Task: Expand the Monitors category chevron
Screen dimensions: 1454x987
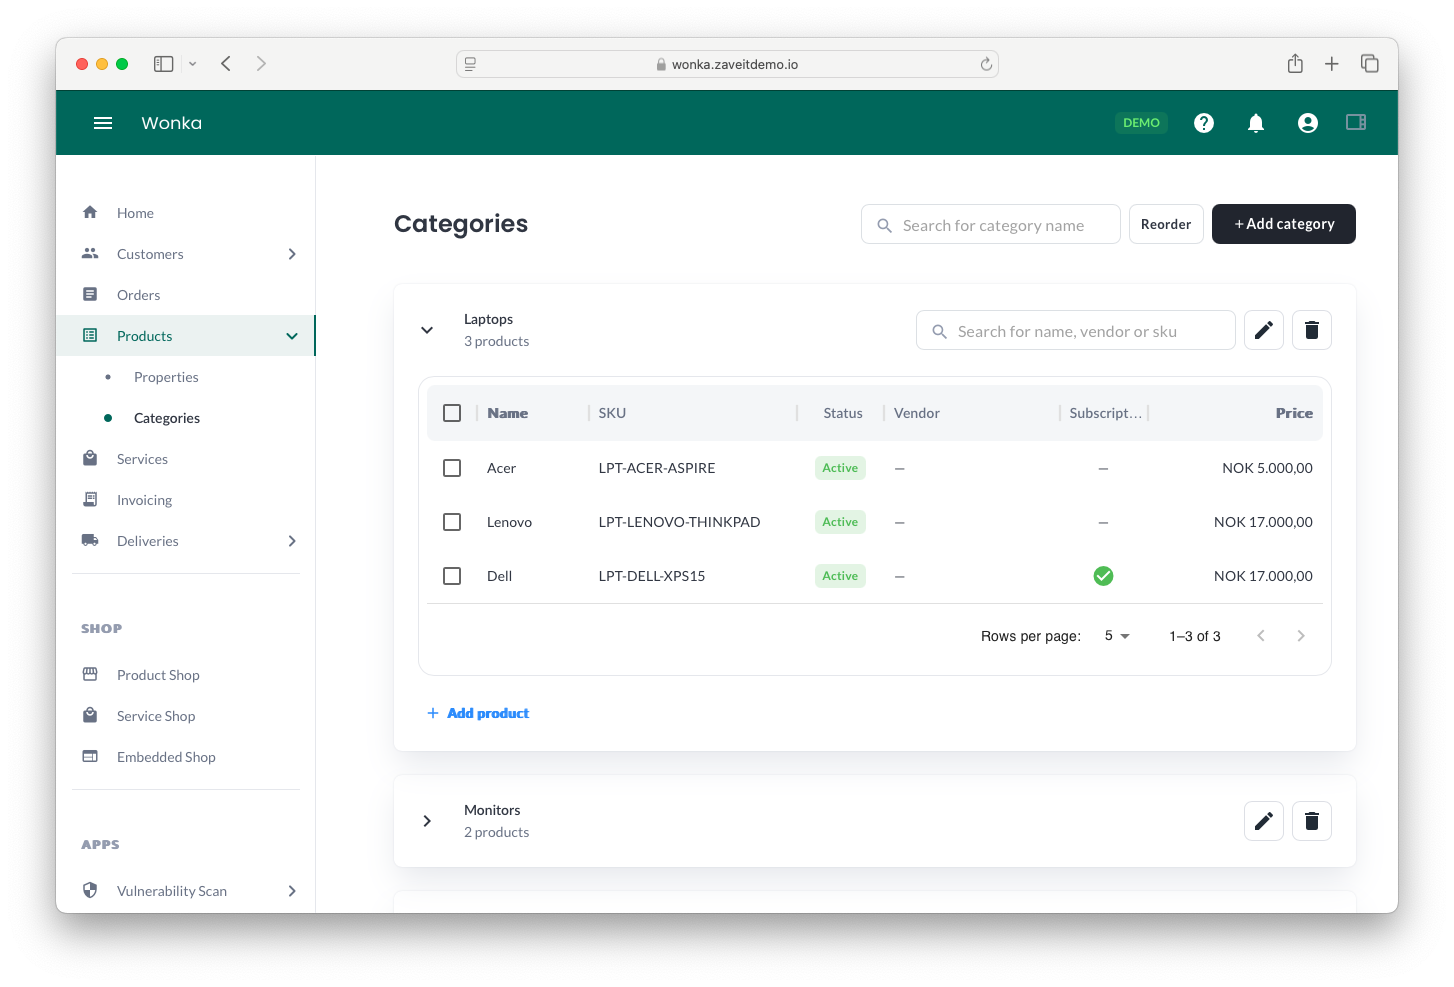Action: point(427,821)
